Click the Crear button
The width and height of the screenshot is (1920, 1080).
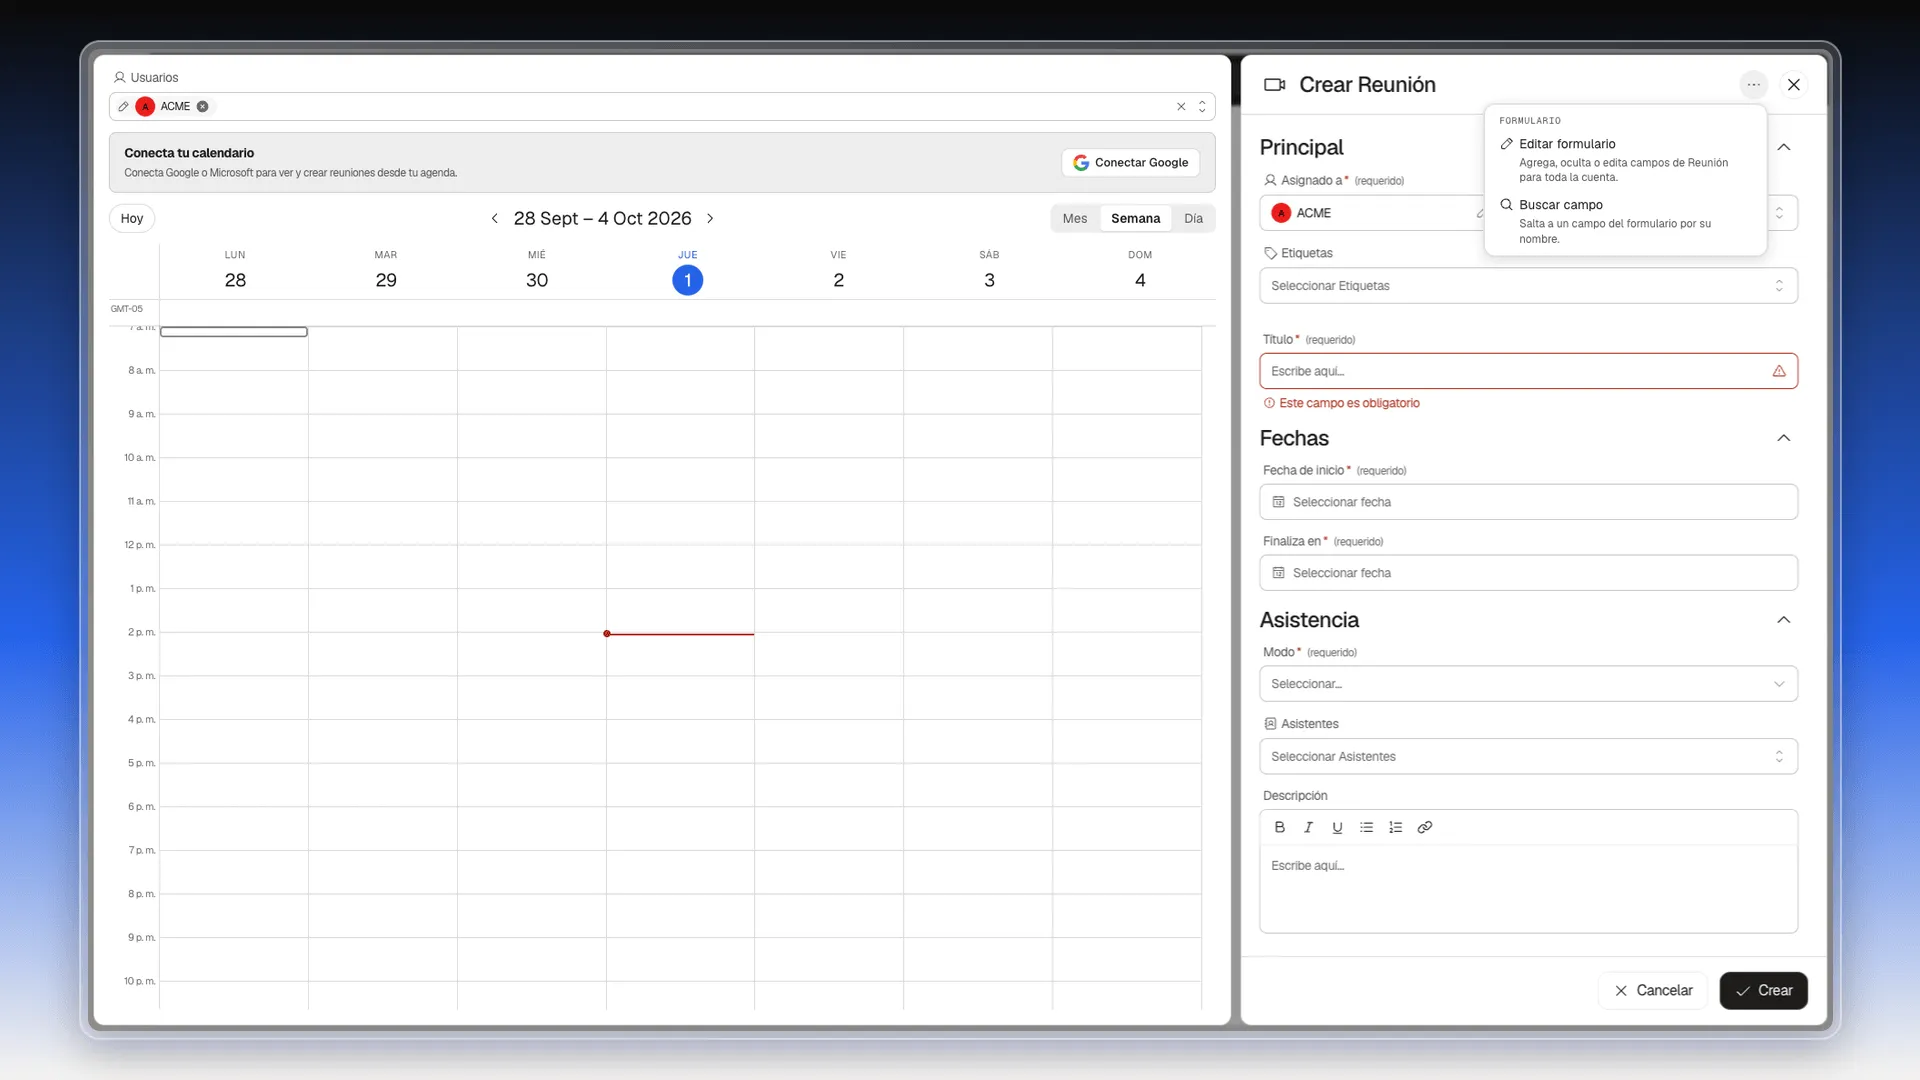point(1764,990)
